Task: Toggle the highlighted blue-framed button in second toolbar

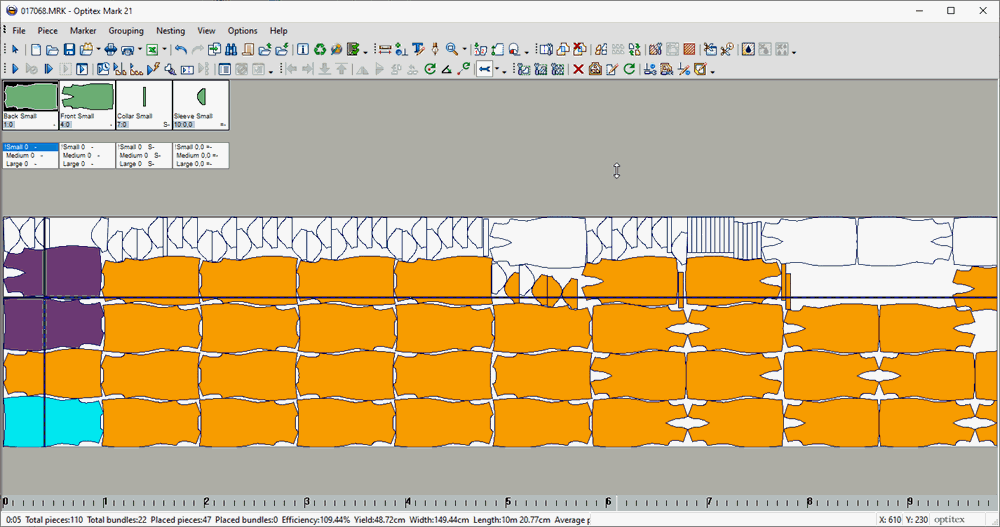Action: pyautogui.click(x=484, y=69)
